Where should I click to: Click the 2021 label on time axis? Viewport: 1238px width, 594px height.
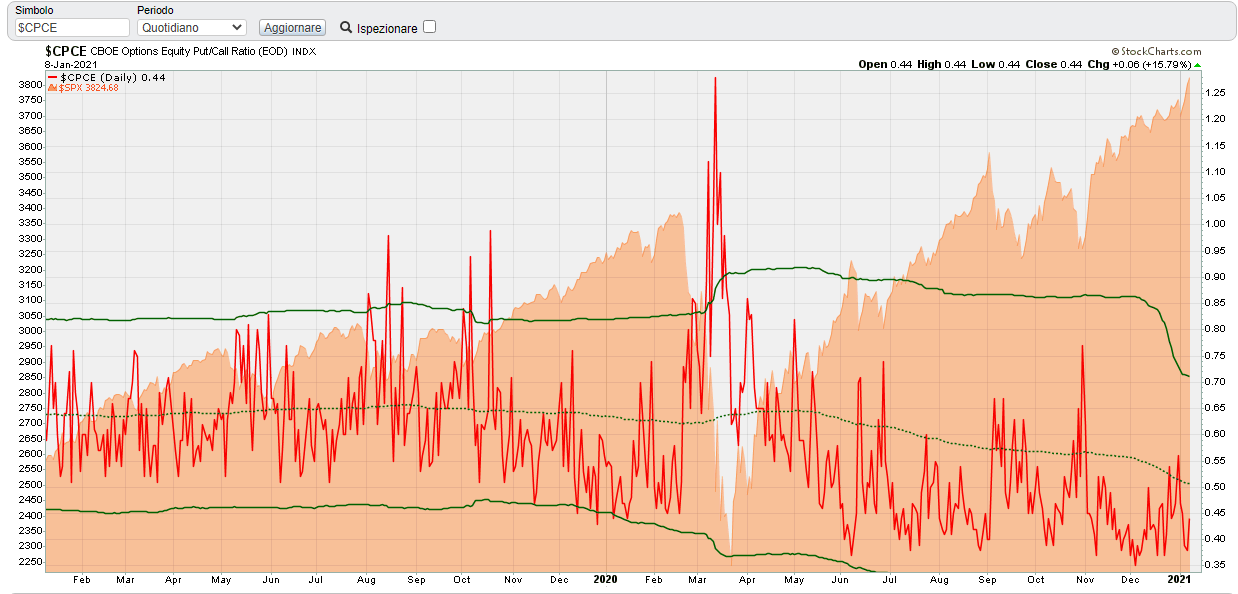point(1179,579)
